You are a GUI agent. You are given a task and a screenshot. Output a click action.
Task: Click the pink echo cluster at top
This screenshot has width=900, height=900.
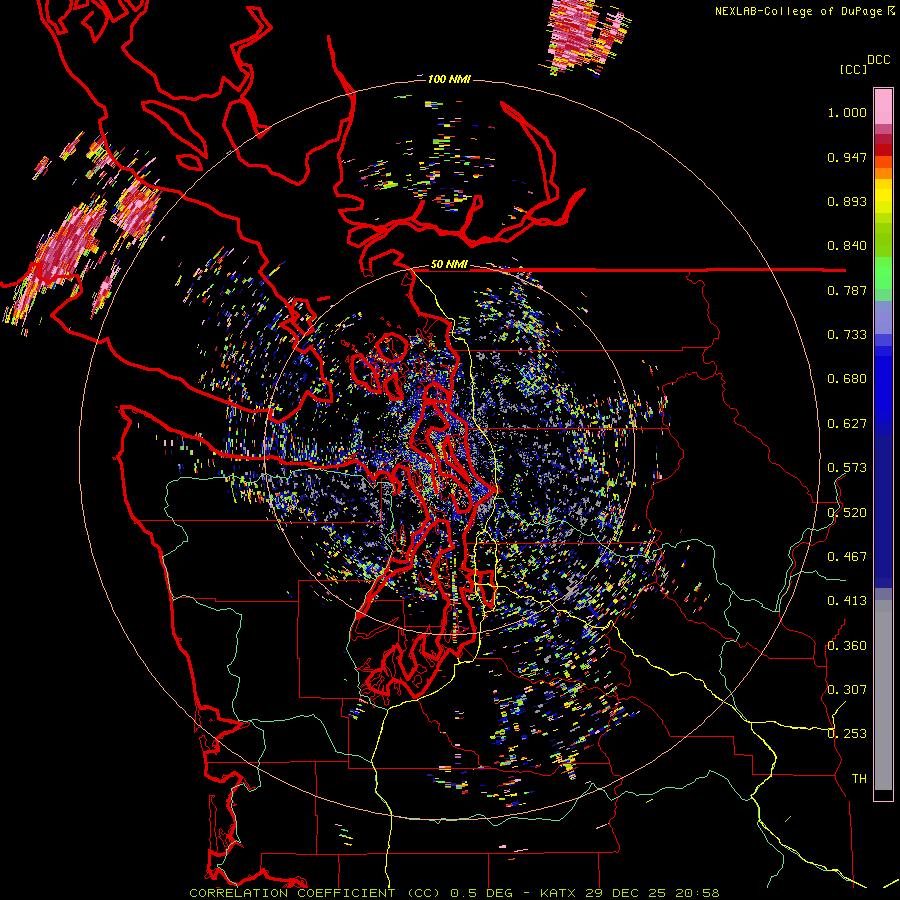pos(587,36)
